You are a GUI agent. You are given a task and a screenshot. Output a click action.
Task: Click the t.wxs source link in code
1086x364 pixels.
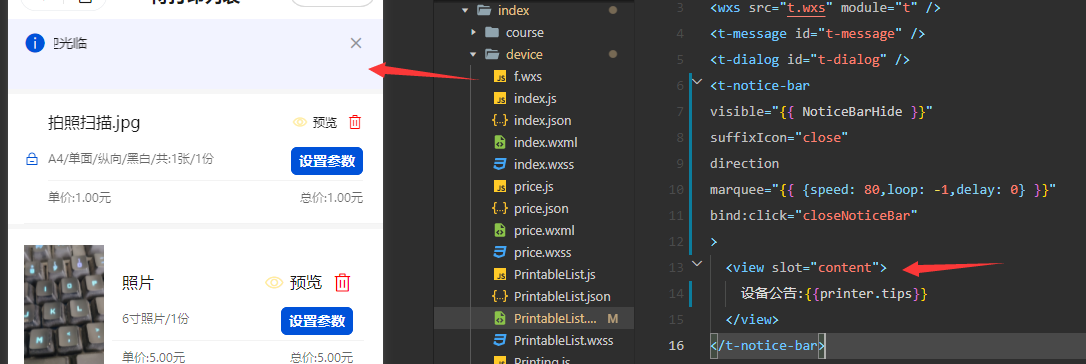coord(807,8)
